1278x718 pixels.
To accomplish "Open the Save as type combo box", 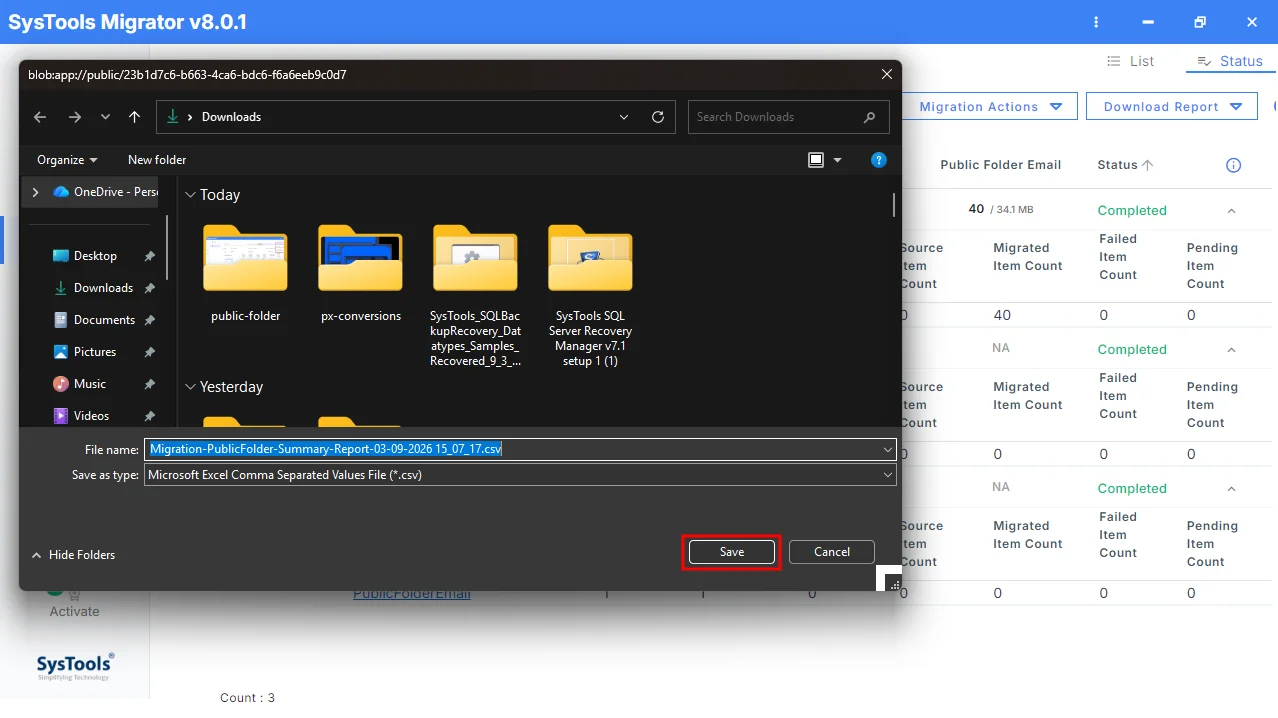I will [x=520, y=475].
